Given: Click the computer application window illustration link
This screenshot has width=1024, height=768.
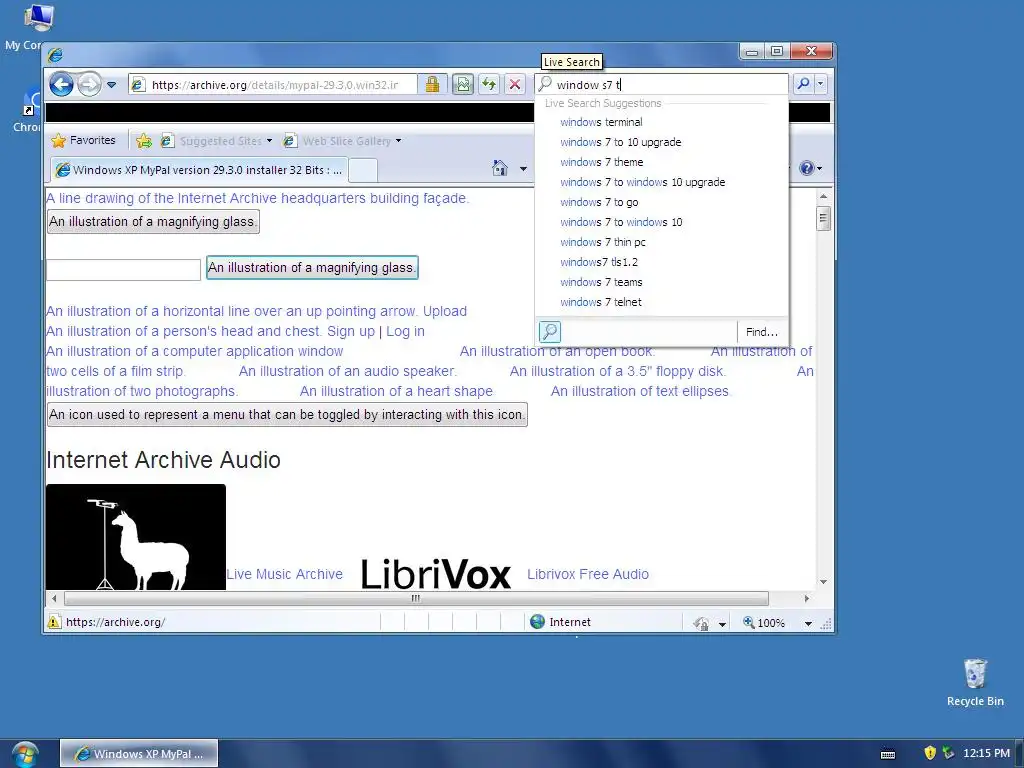Looking at the screenshot, I should point(195,351).
